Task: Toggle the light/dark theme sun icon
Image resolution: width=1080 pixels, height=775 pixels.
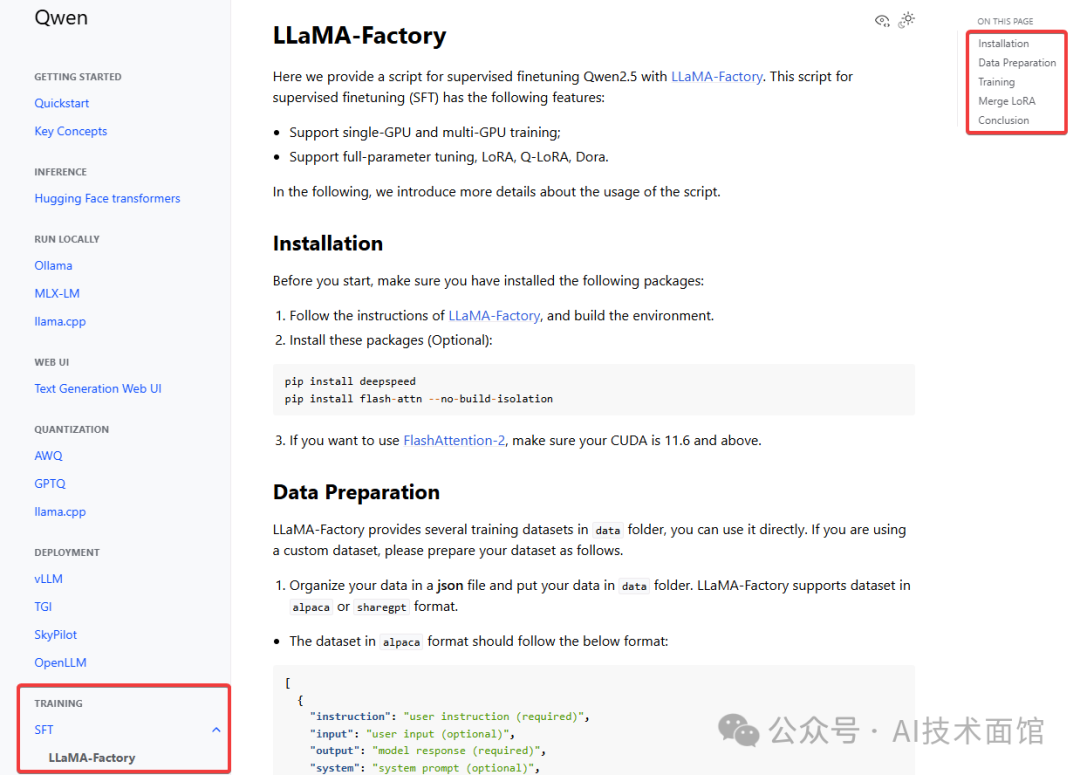Action: (x=906, y=20)
